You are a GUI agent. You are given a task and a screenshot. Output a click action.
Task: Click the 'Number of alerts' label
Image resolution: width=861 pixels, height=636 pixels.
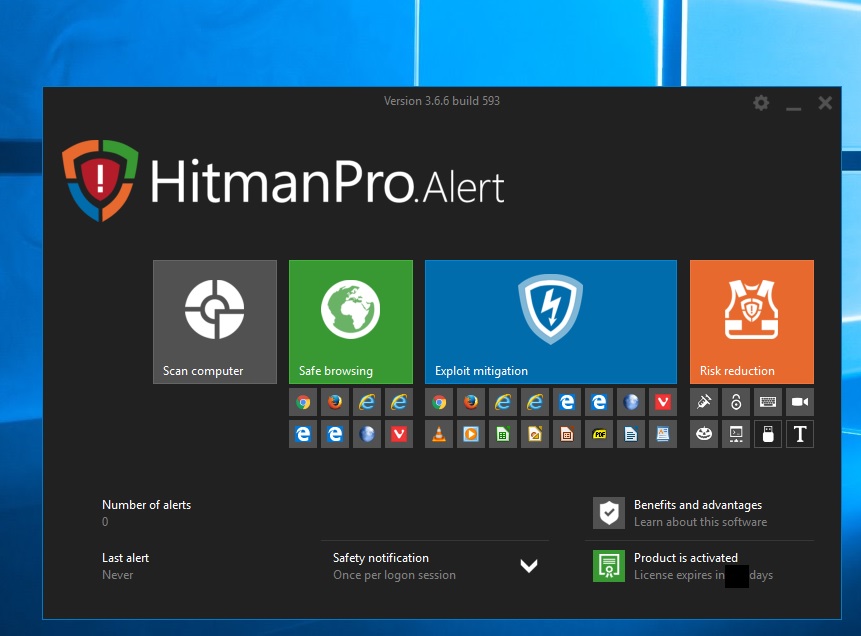click(x=147, y=505)
